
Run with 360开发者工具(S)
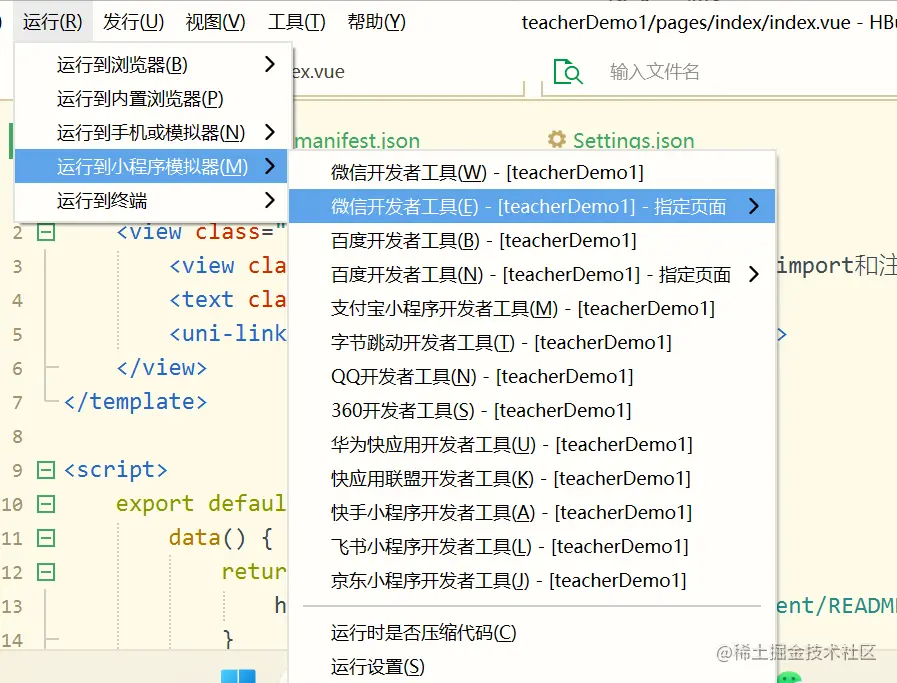coord(532,410)
